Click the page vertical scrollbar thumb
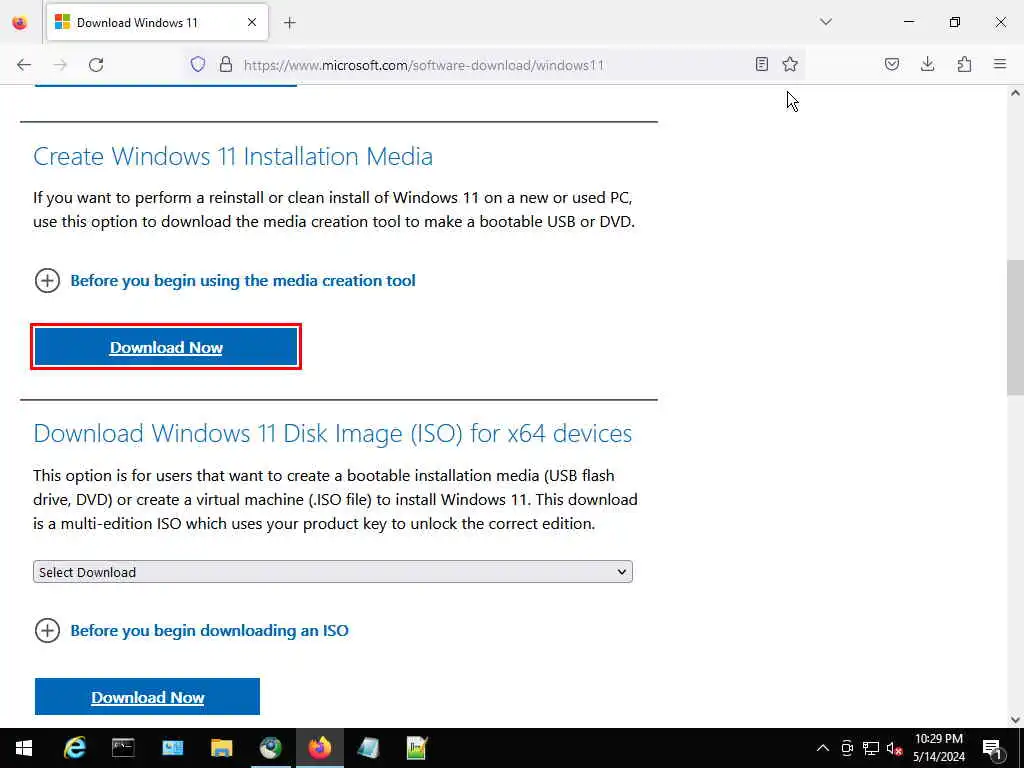1024x768 pixels. (1015, 327)
